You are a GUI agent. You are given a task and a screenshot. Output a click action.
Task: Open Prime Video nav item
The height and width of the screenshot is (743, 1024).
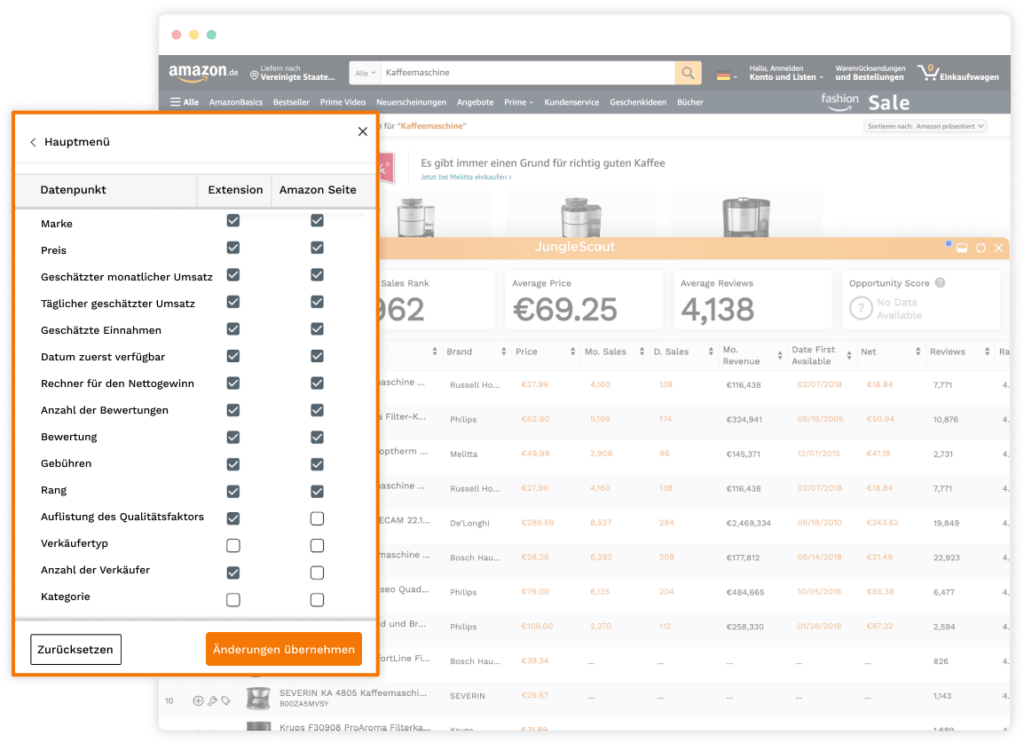(x=343, y=103)
